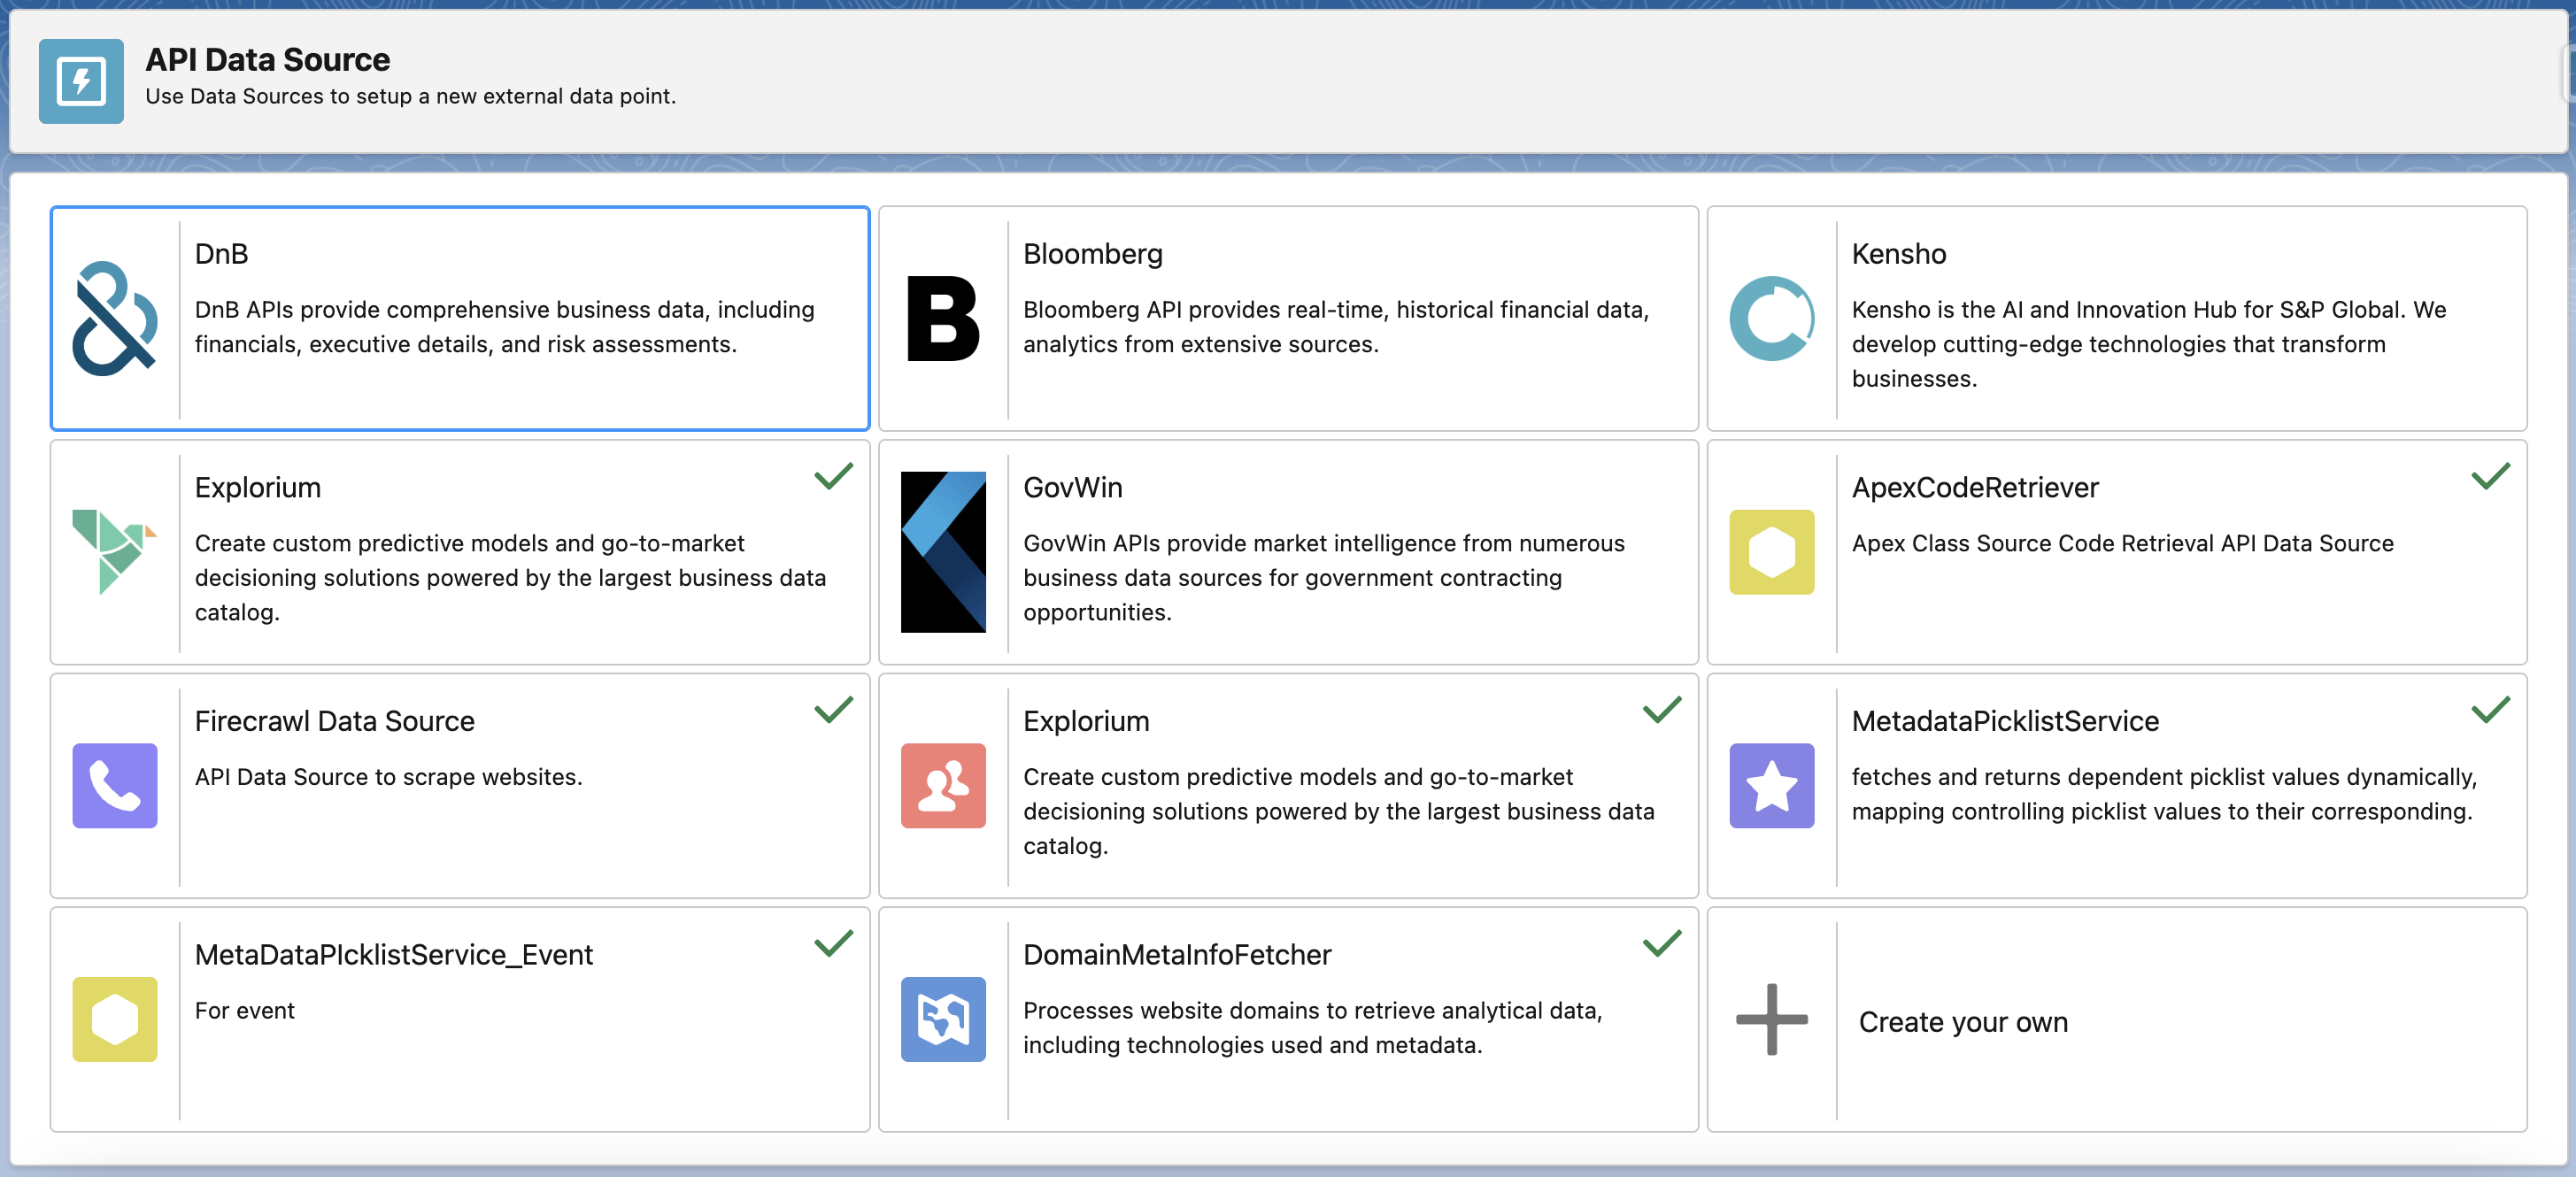Open the Firecrawl Data Source title

pos(334,721)
